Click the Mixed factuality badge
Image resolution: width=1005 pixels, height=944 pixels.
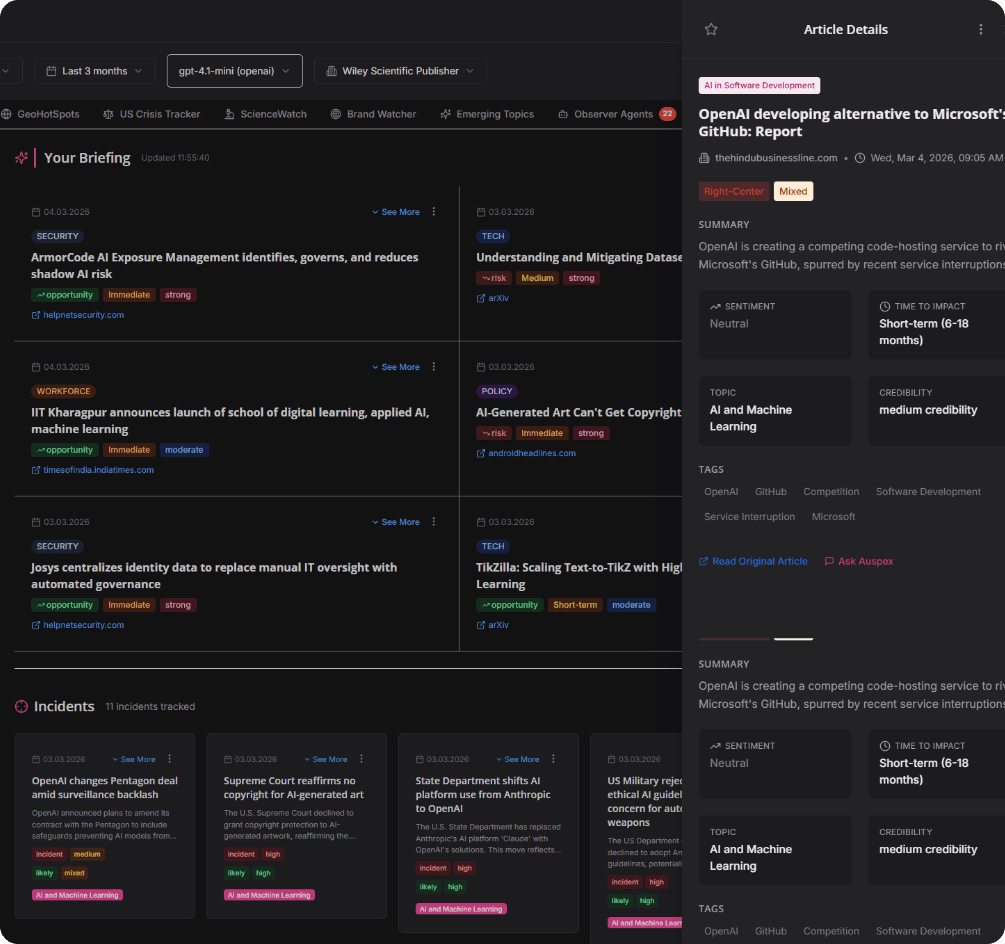pyautogui.click(x=793, y=192)
